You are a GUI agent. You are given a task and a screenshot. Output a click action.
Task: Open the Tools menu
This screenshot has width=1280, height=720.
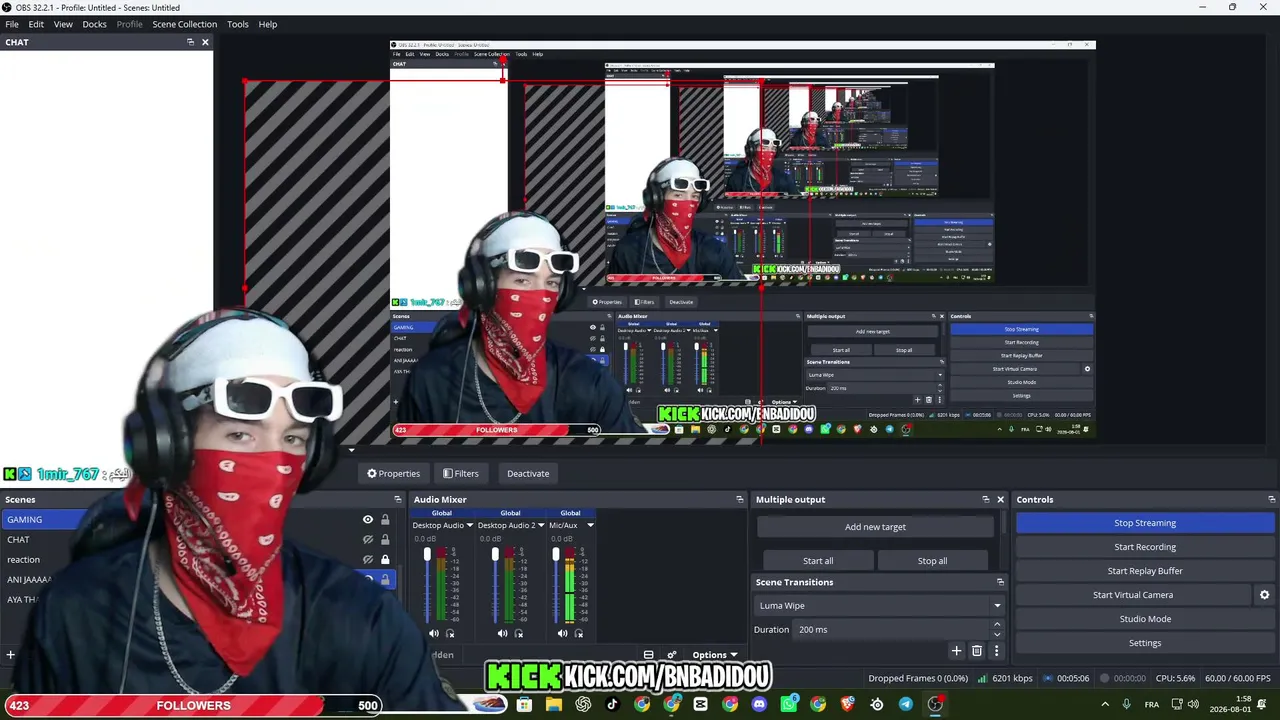pyautogui.click(x=238, y=24)
